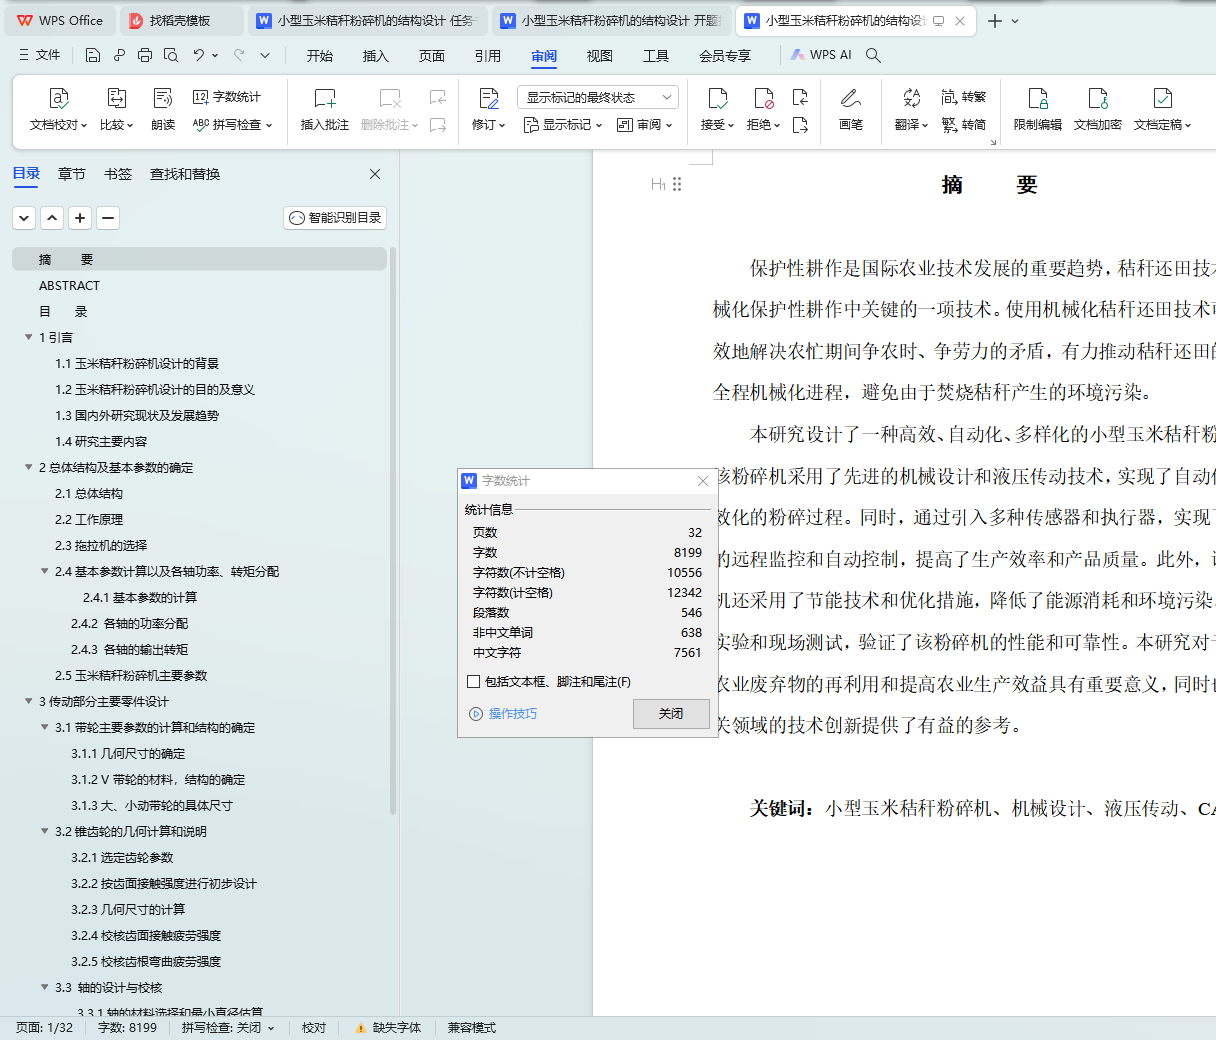The width and height of the screenshot is (1216, 1040).
Task: Click the Undo arrow icon
Action: tap(199, 55)
